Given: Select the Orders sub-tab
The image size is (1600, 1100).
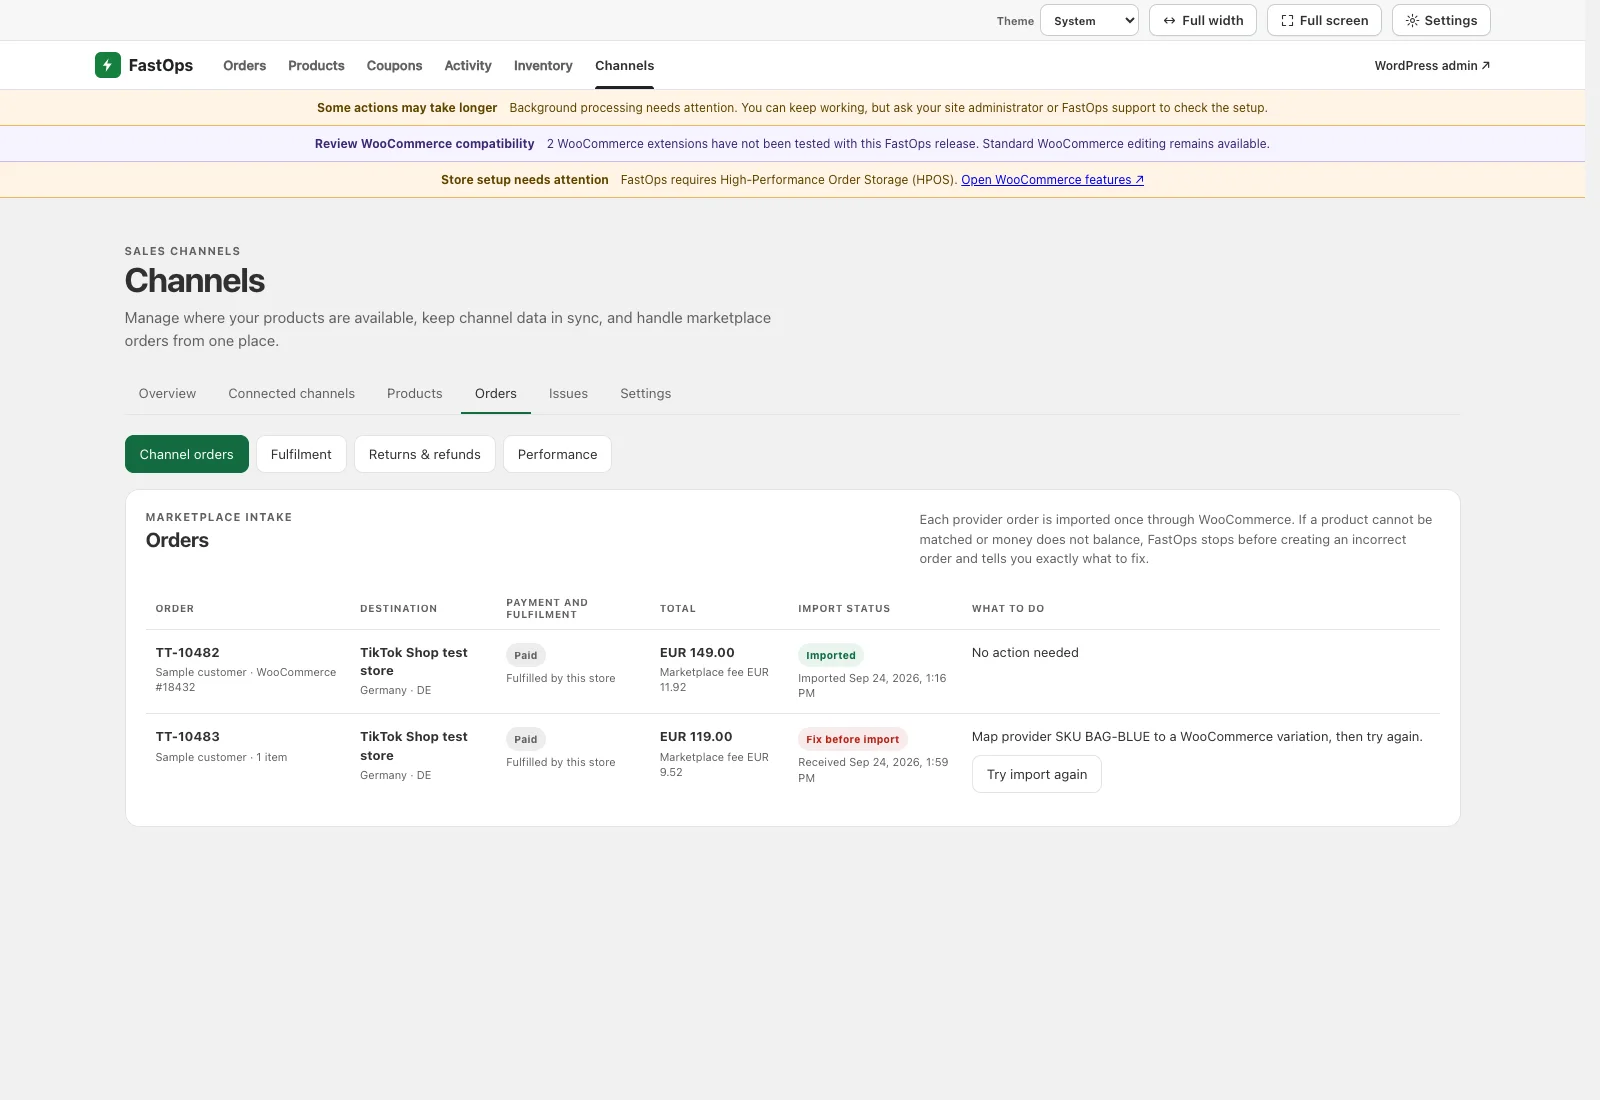Looking at the screenshot, I should (x=496, y=393).
